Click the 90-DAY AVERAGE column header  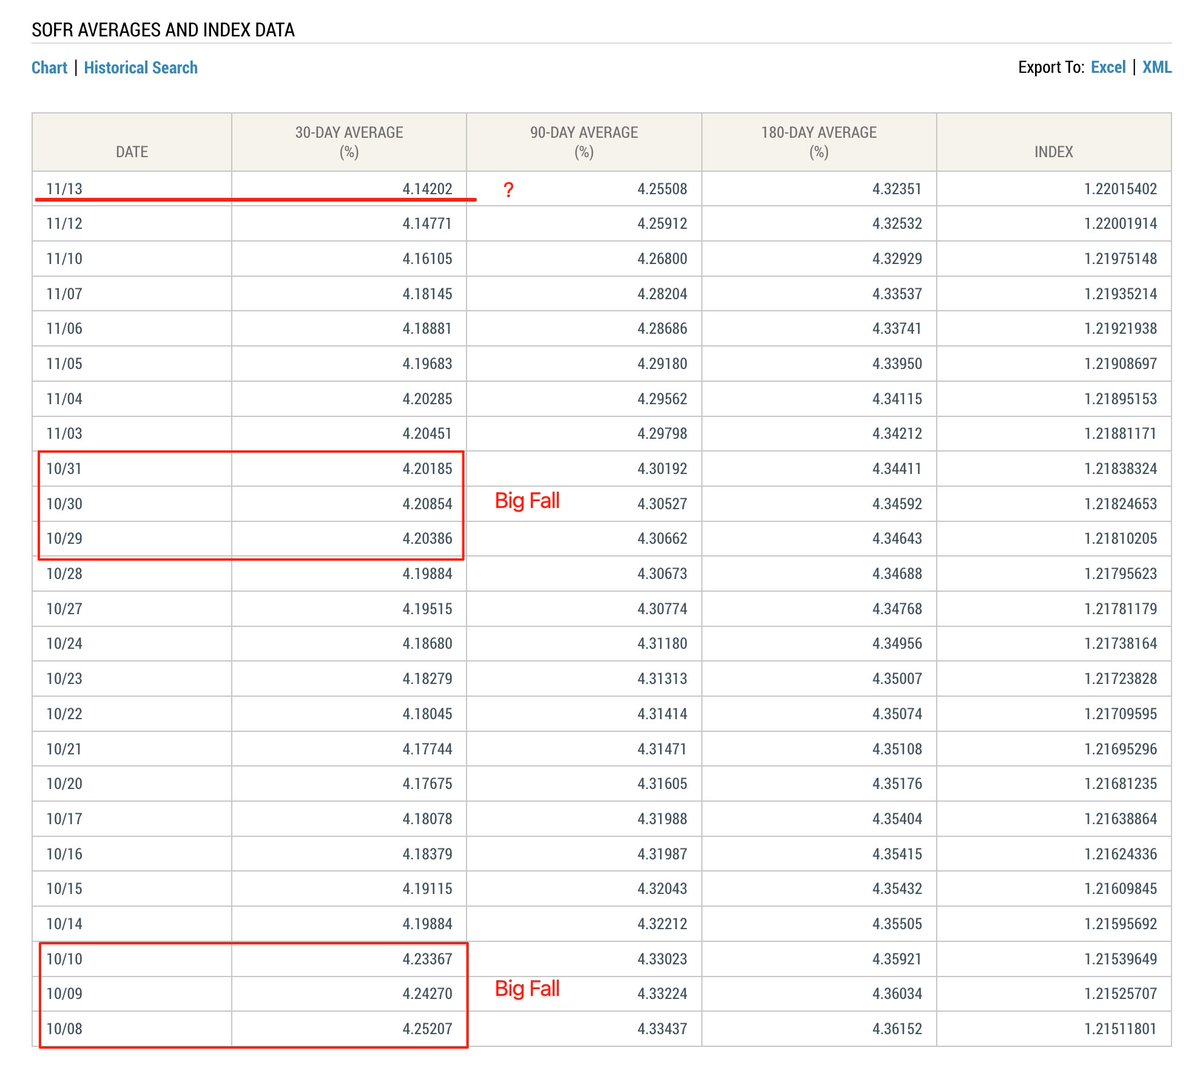(584, 142)
